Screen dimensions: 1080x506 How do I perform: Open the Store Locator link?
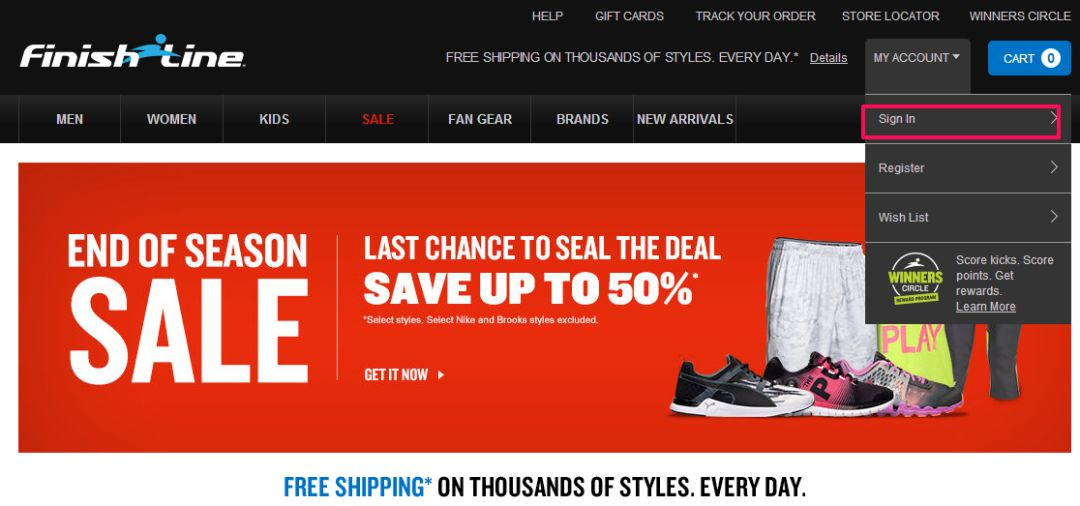click(x=890, y=16)
